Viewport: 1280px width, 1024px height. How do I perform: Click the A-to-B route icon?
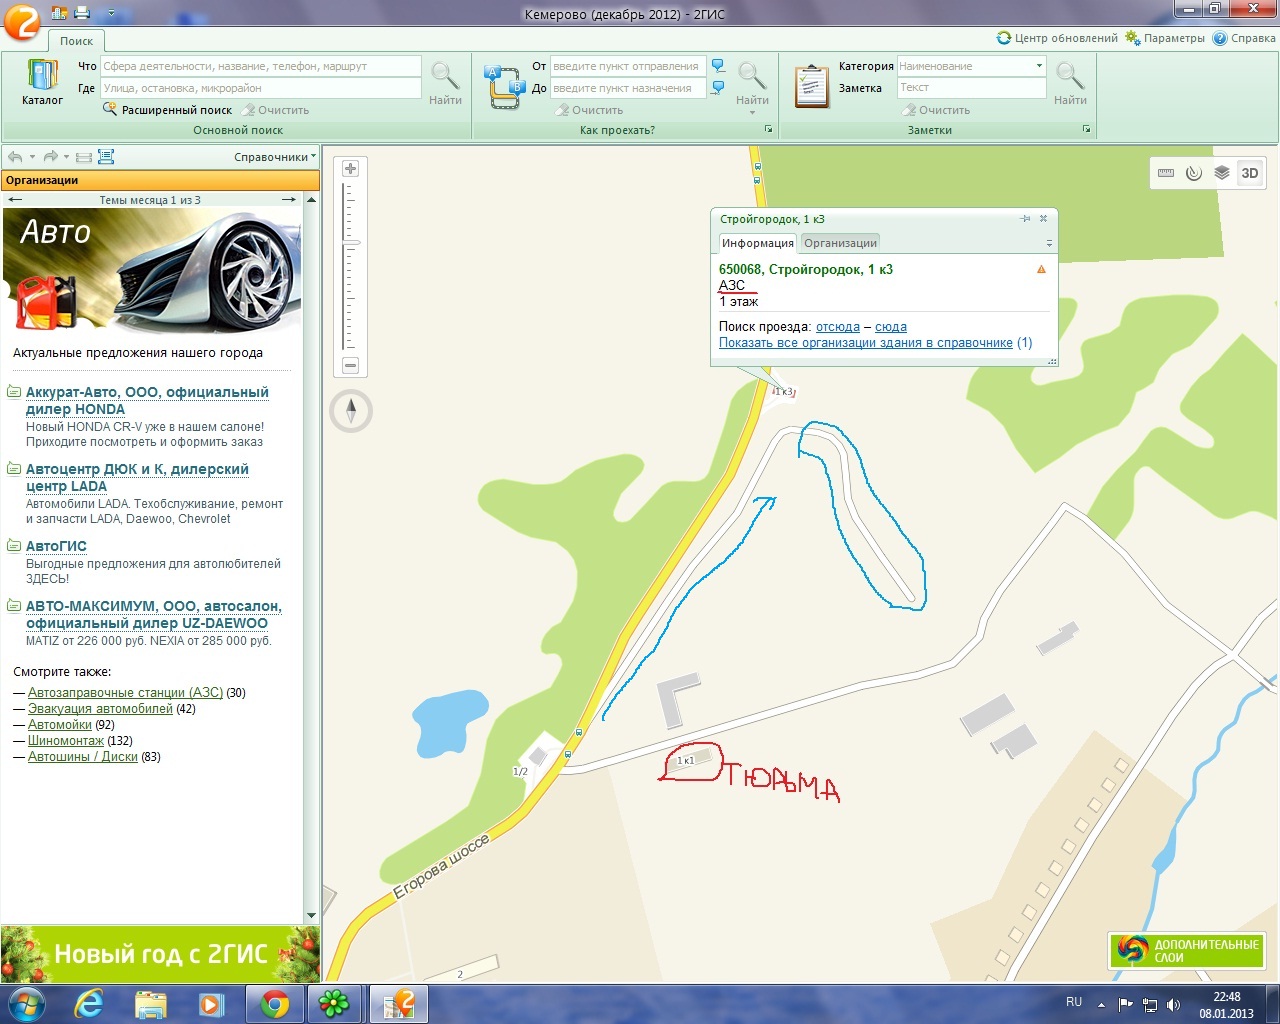coord(504,87)
